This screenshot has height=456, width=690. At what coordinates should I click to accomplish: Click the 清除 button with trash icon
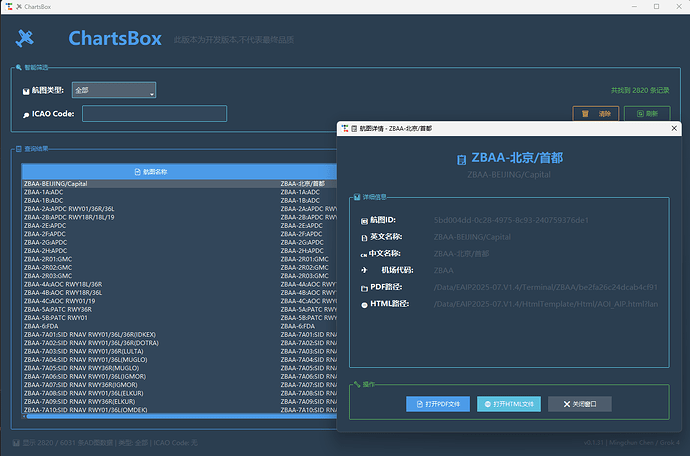[596, 114]
